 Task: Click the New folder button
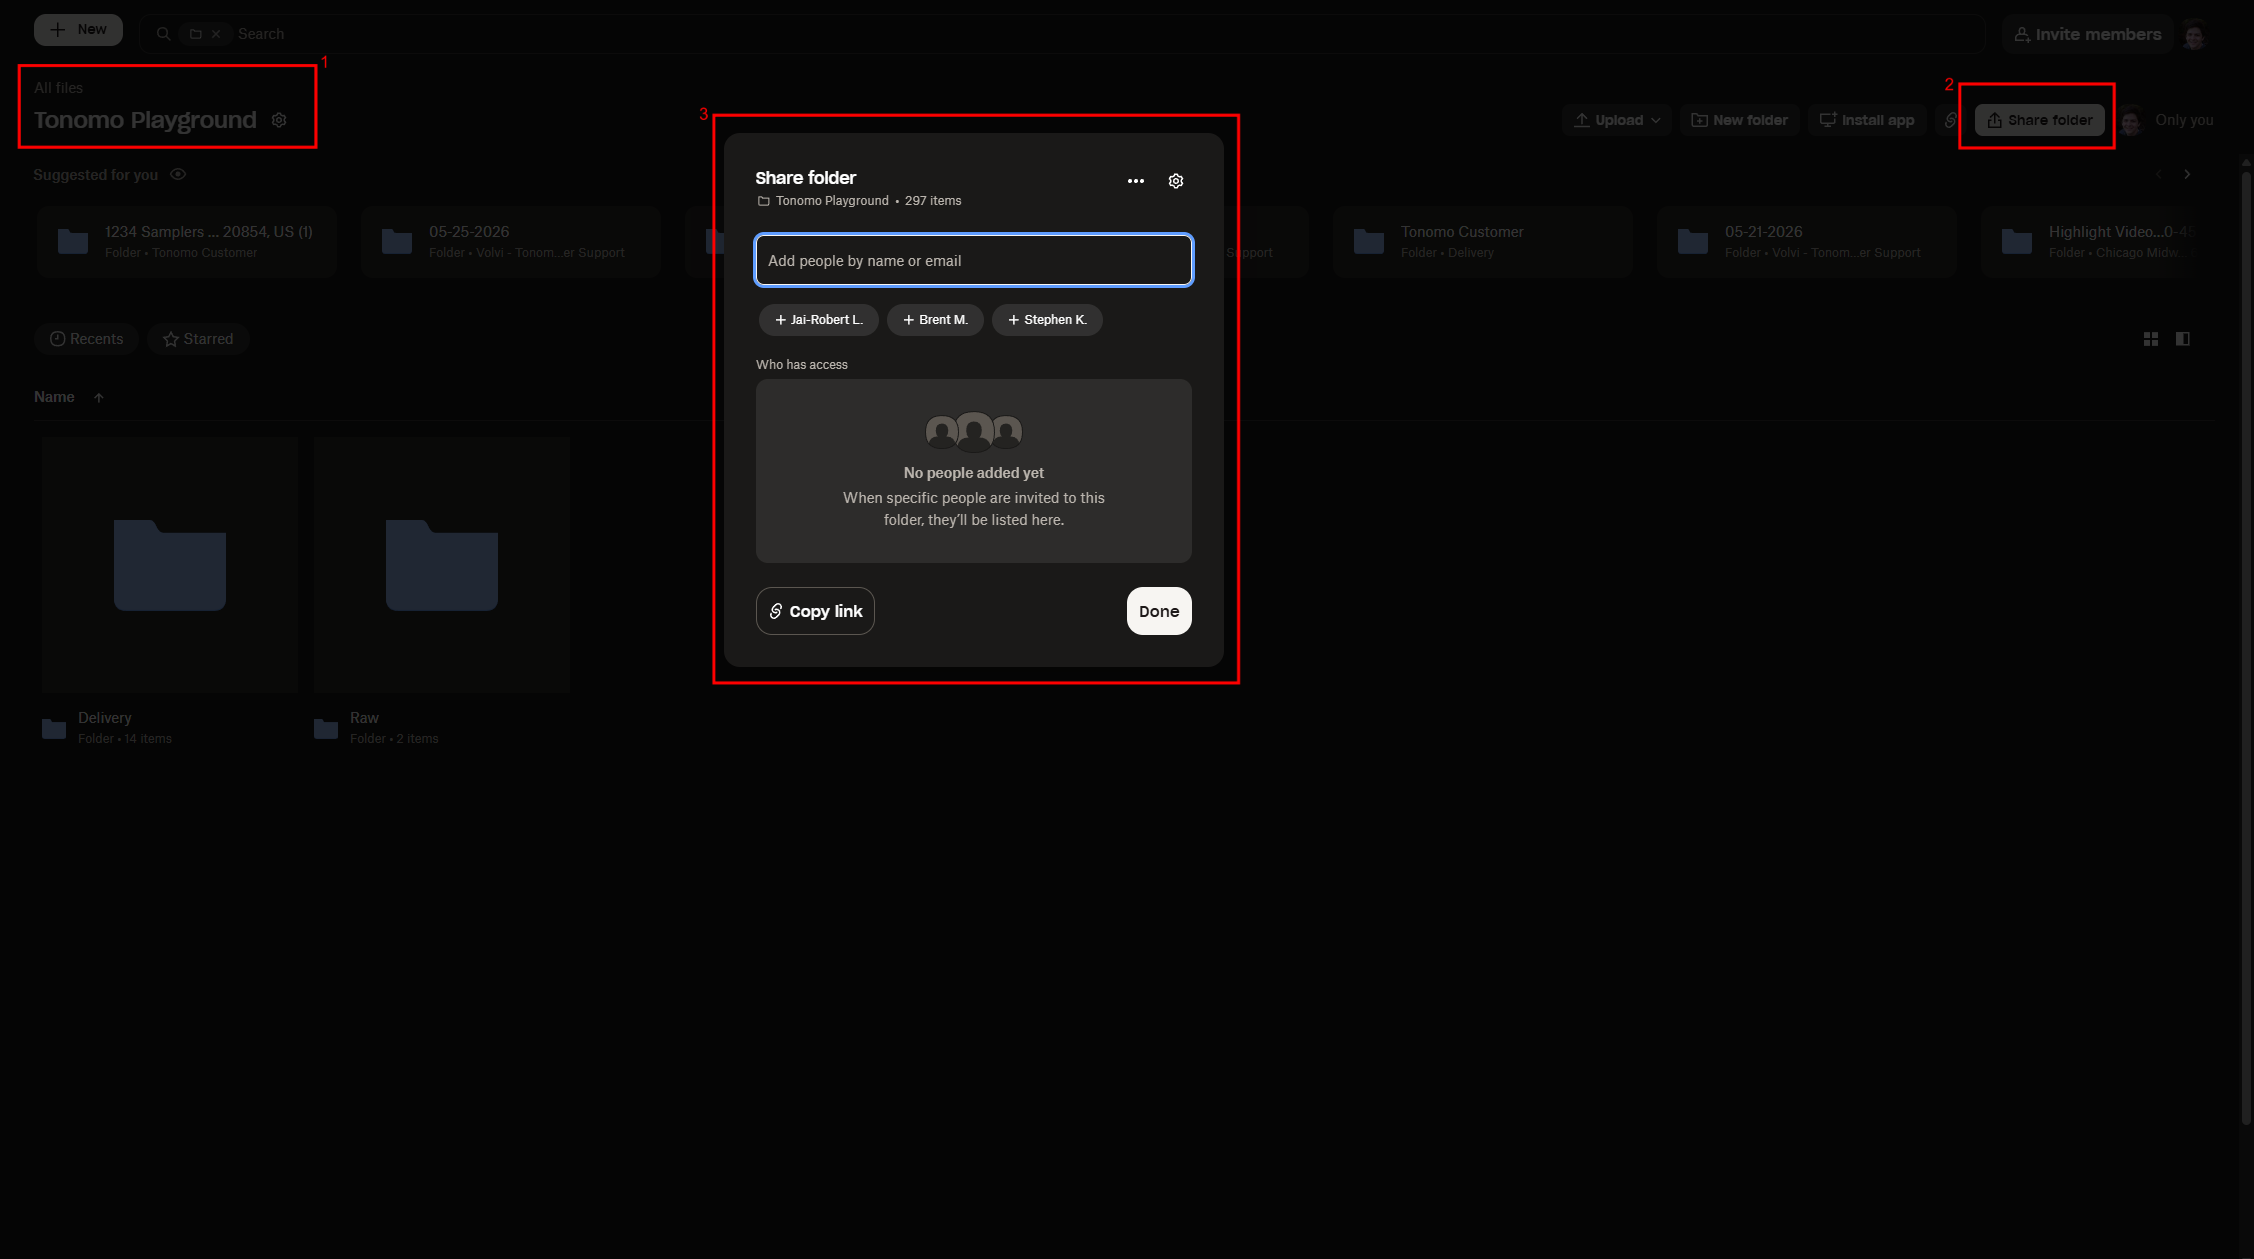point(1739,120)
